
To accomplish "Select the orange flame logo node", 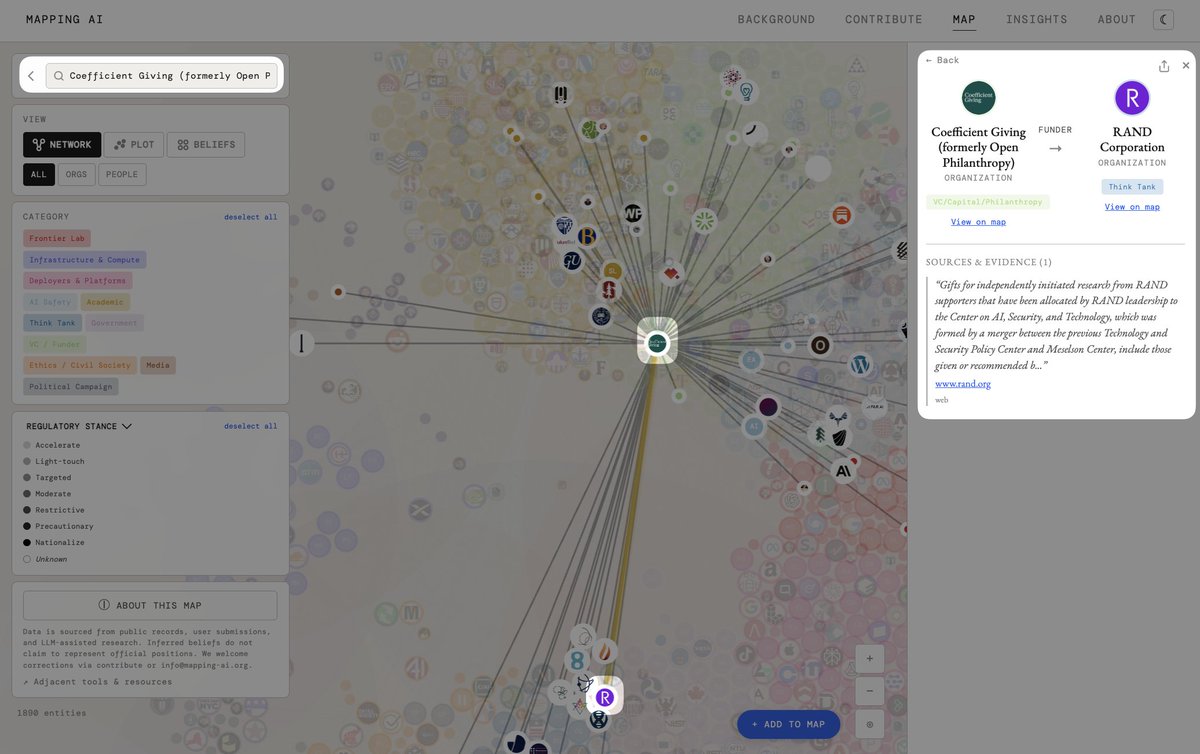I will coord(603,653).
